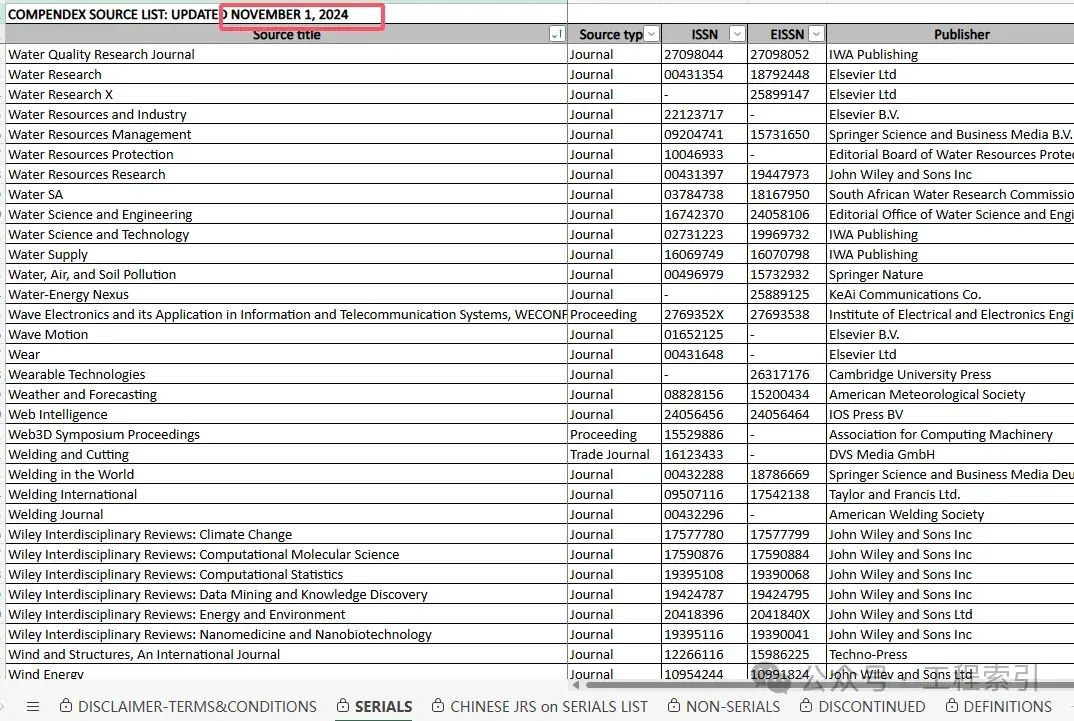
Task: Click the Water Resources Protection cell
Action: pos(286,155)
